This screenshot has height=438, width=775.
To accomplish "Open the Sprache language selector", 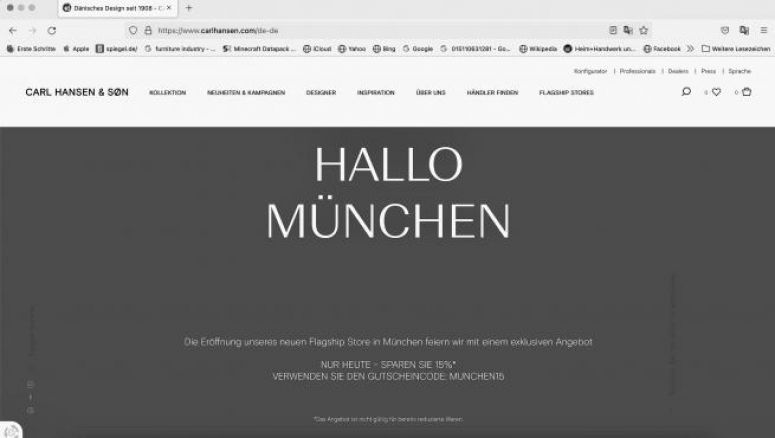I will 739,71.
